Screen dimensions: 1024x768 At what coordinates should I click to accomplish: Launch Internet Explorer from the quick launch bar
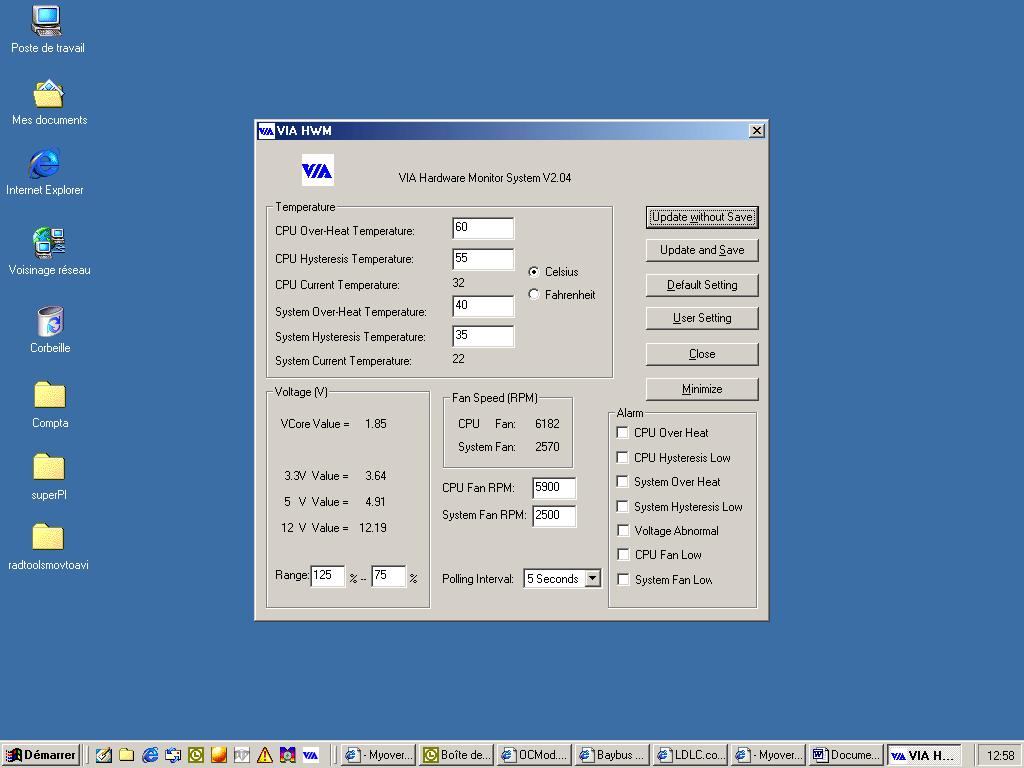(x=150, y=755)
